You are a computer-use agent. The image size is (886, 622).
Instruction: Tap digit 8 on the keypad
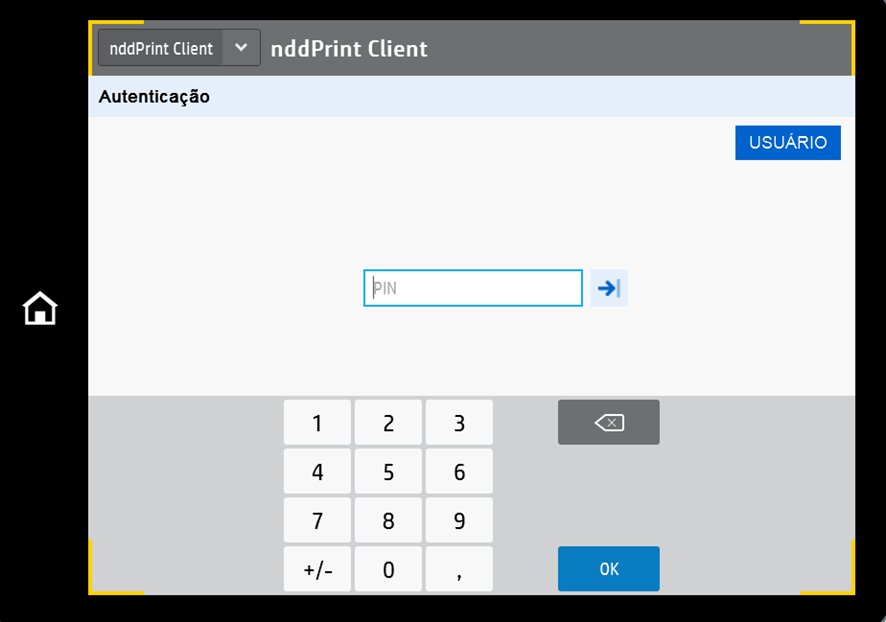click(x=388, y=520)
